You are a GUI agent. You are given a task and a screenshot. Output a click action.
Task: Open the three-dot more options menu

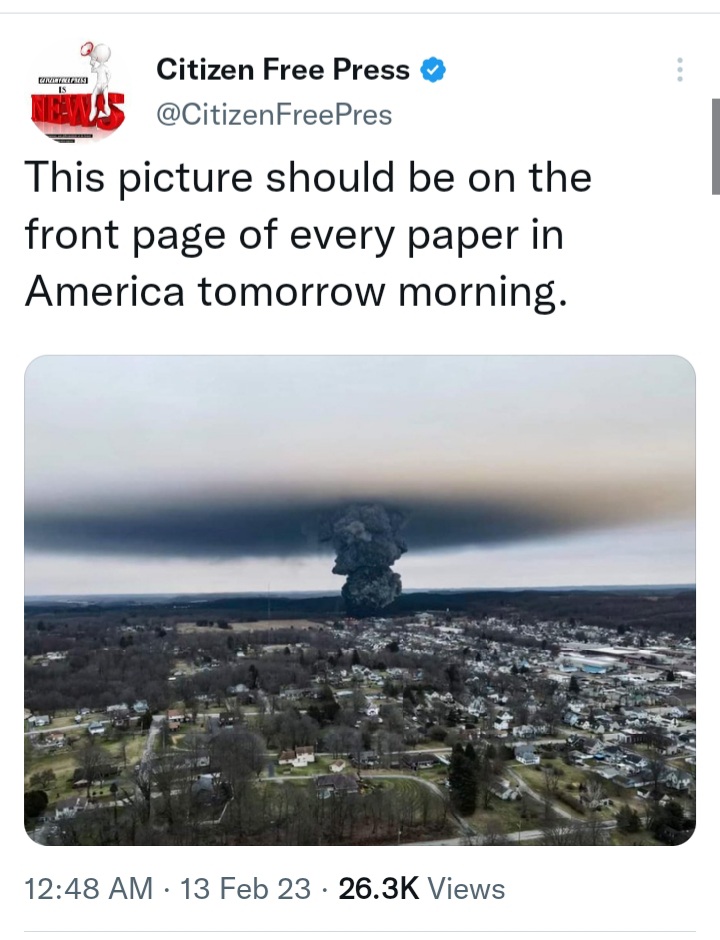(x=679, y=70)
